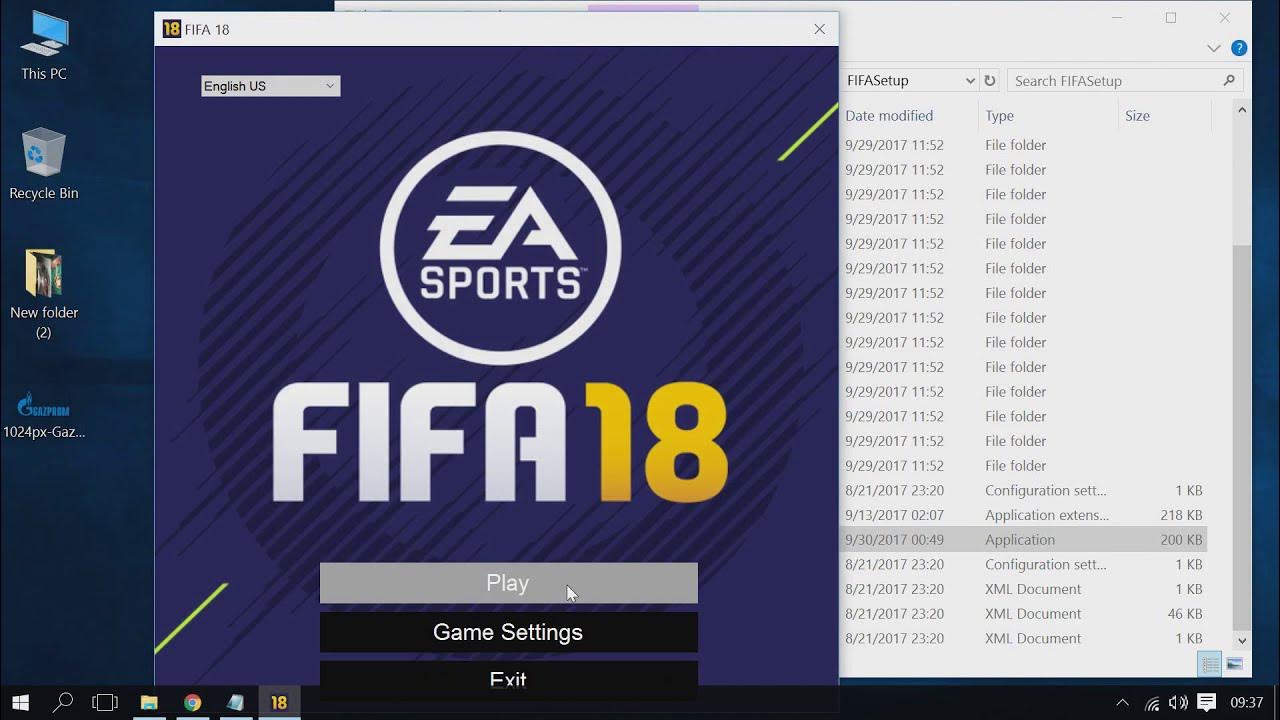
Task: Open Task View on the taskbar
Action: [105, 702]
